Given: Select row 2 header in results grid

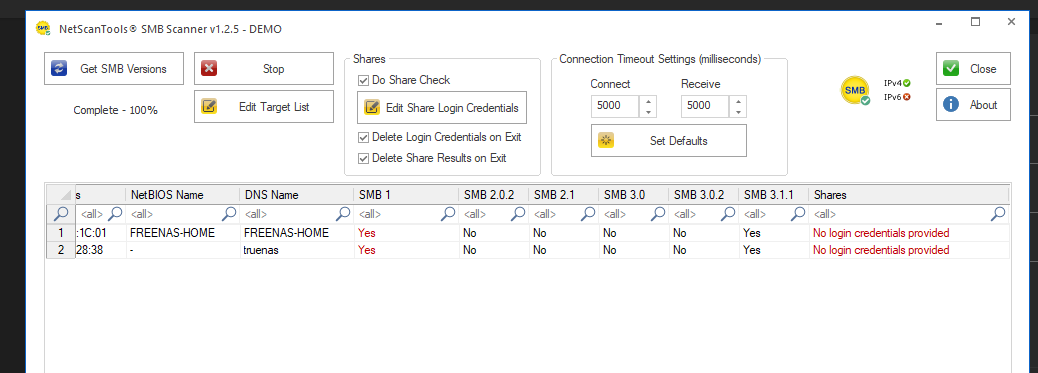Looking at the screenshot, I should click(61, 250).
